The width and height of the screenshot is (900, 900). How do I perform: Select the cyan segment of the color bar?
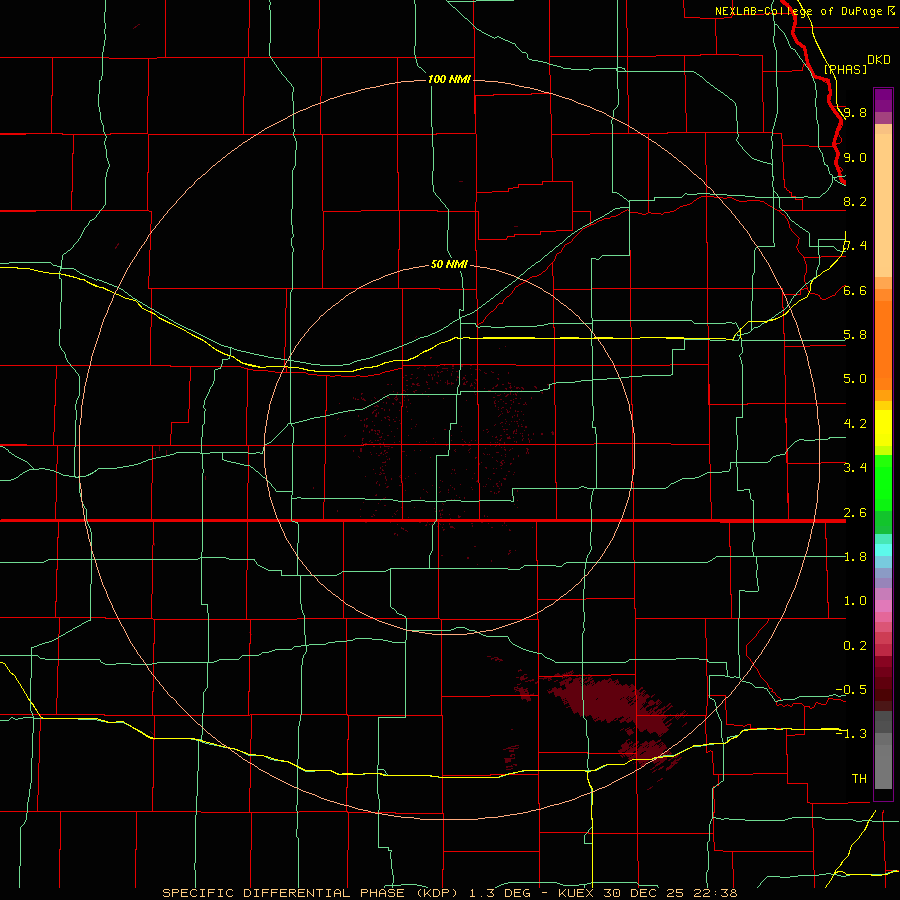click(x=883, y=550)
